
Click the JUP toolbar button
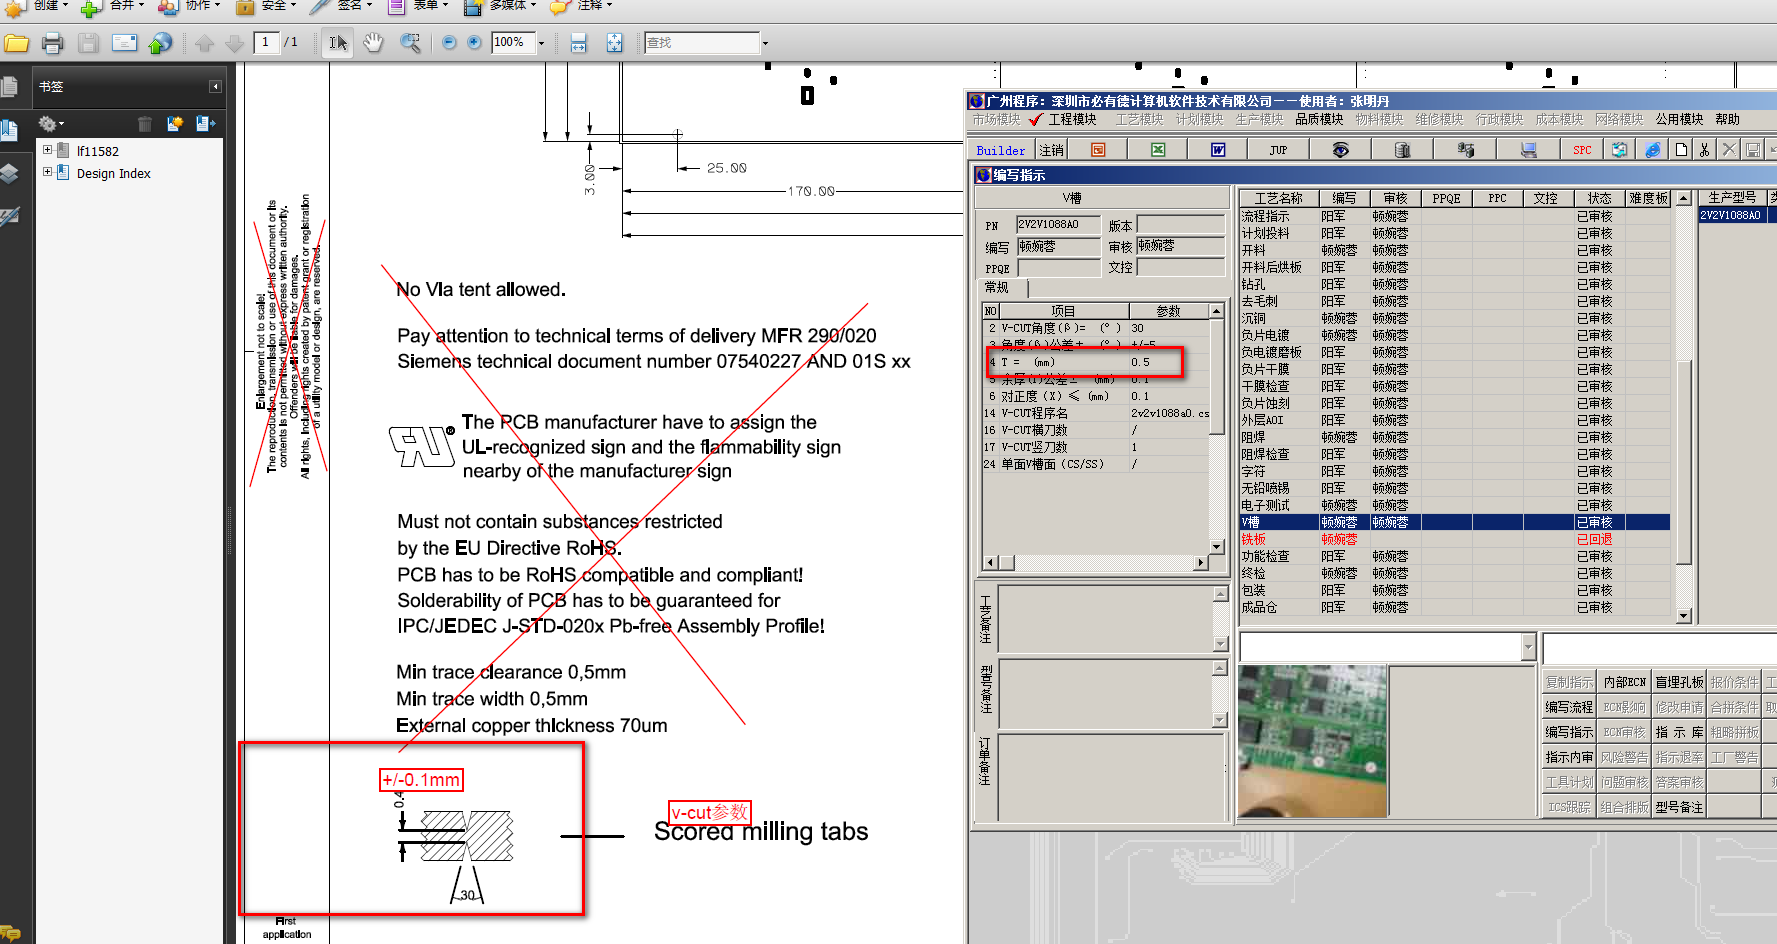(1278, 150)
